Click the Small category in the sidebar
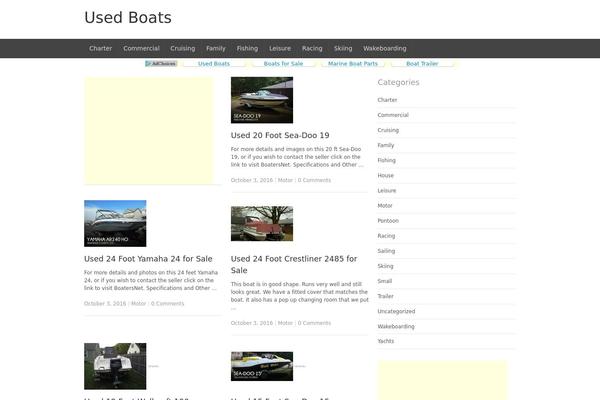Viewport: 600px width, 400px height. (x=385, y=281)
